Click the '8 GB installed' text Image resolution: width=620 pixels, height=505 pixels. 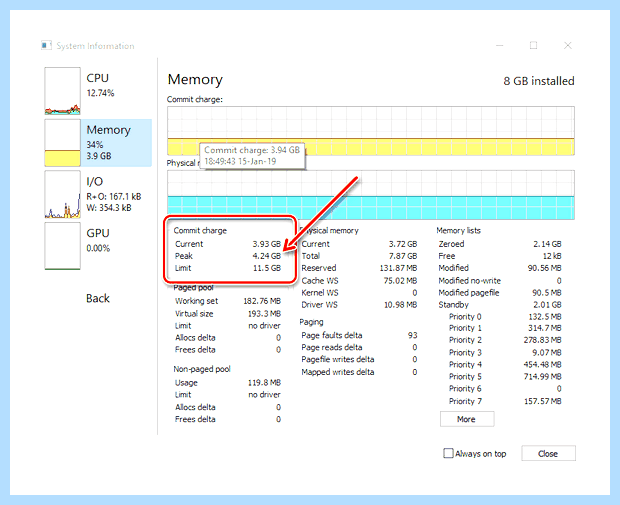point(539,81)
